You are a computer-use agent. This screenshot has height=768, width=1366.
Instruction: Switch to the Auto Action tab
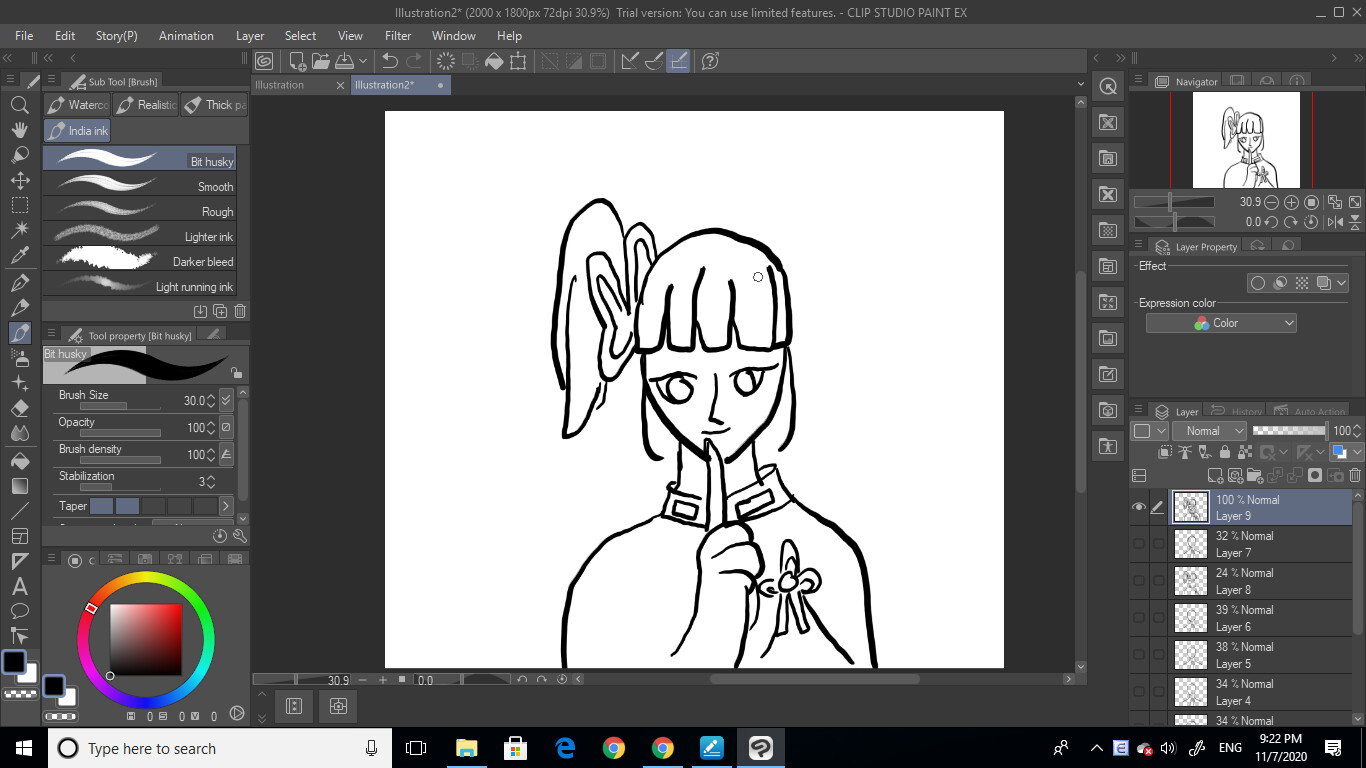[x=1309, y=411]
